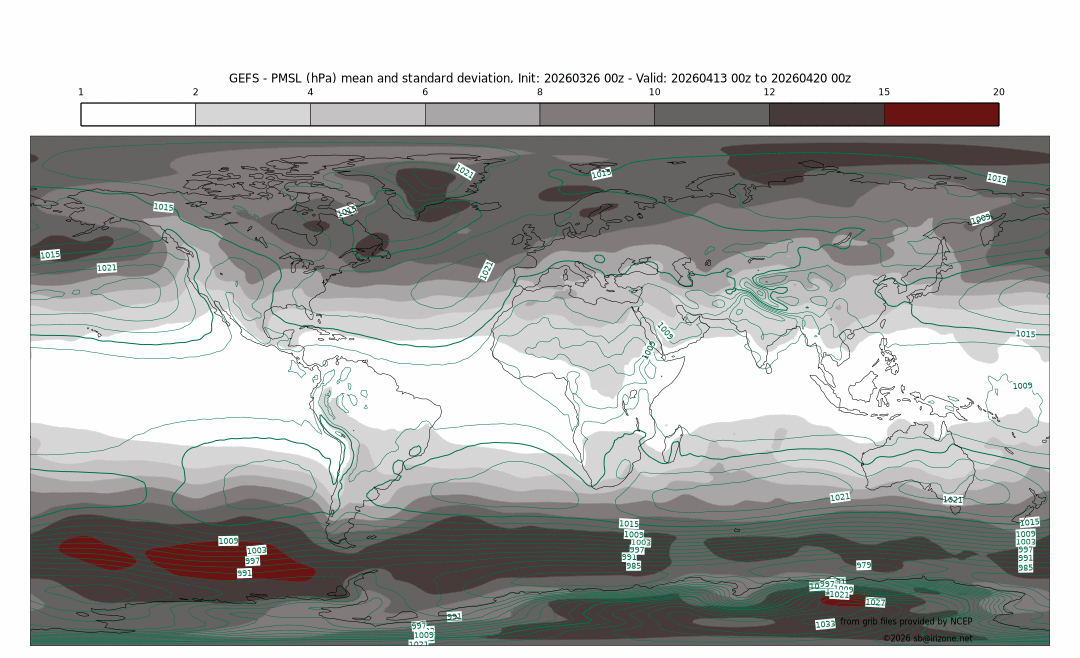Select the darkest gray 12–15 colorbar segment
The height and width of the screenshot is (658, 1080).
pyautogui.click(x=826, y=114)
